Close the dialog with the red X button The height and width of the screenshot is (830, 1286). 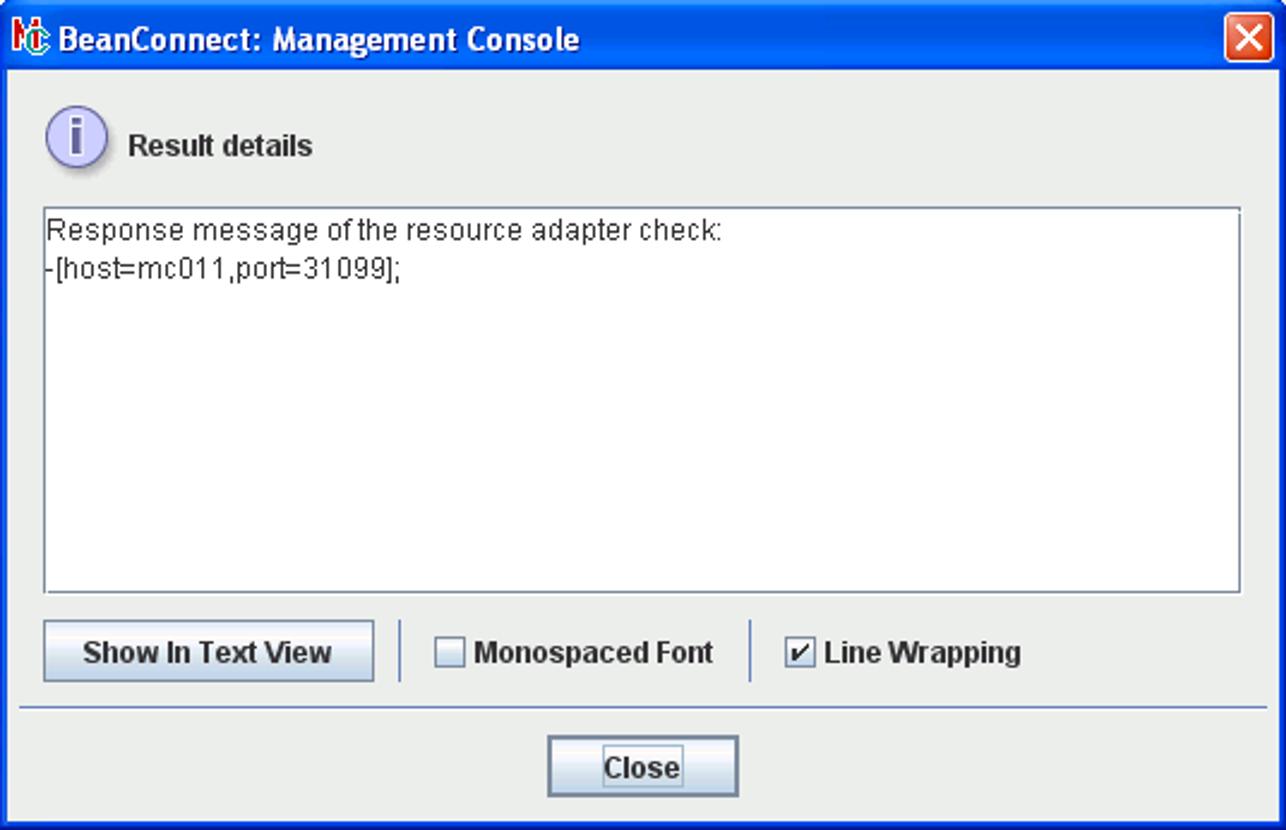point(1248,38)
